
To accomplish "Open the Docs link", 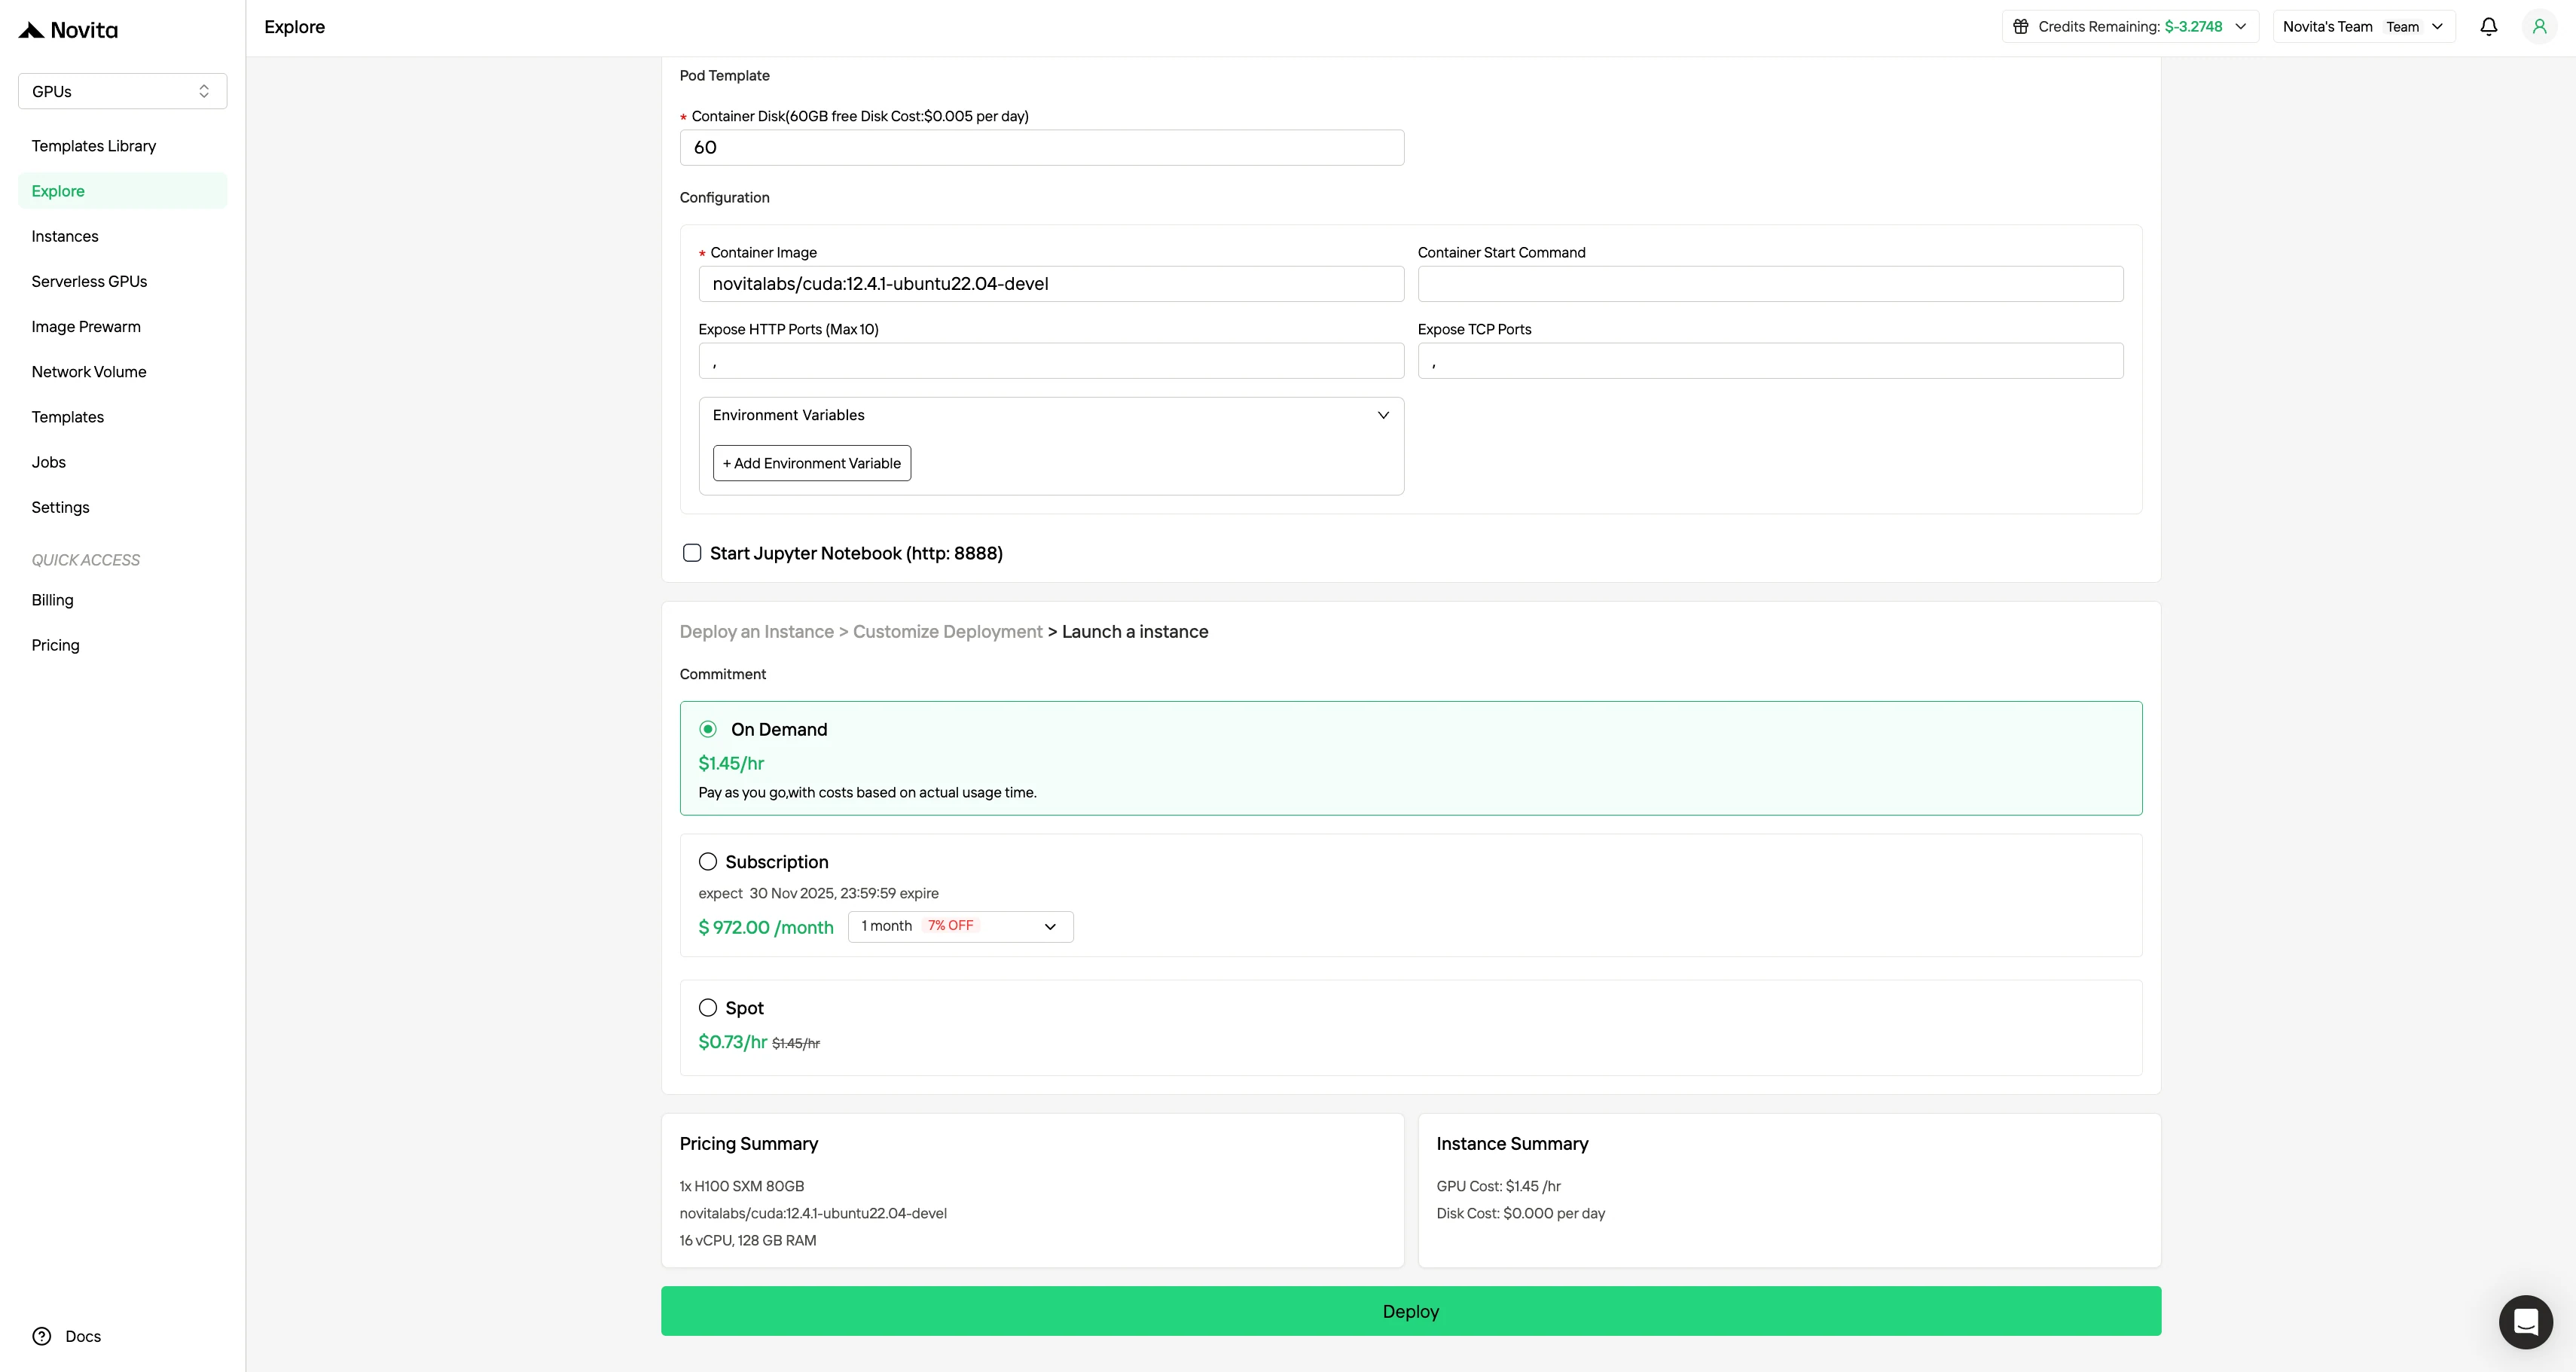I will [x=83, y=1336].
